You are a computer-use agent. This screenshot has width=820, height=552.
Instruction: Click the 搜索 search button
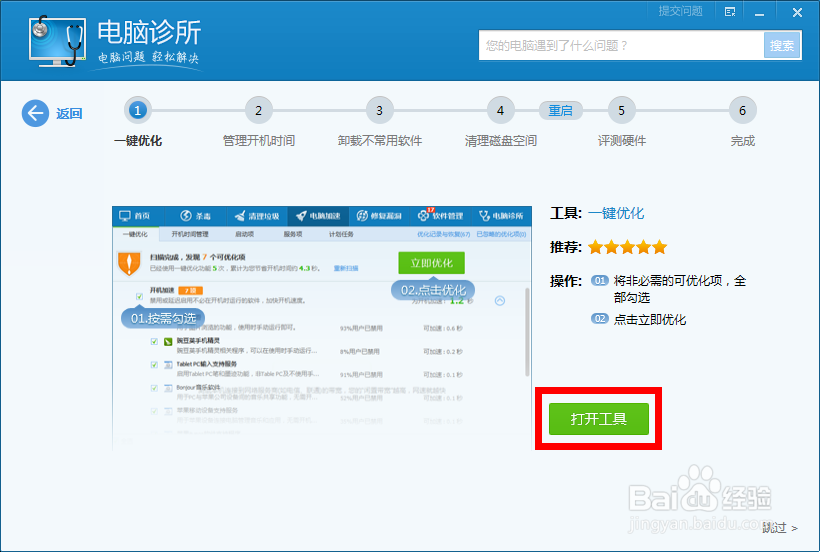[x=782, y=45]
